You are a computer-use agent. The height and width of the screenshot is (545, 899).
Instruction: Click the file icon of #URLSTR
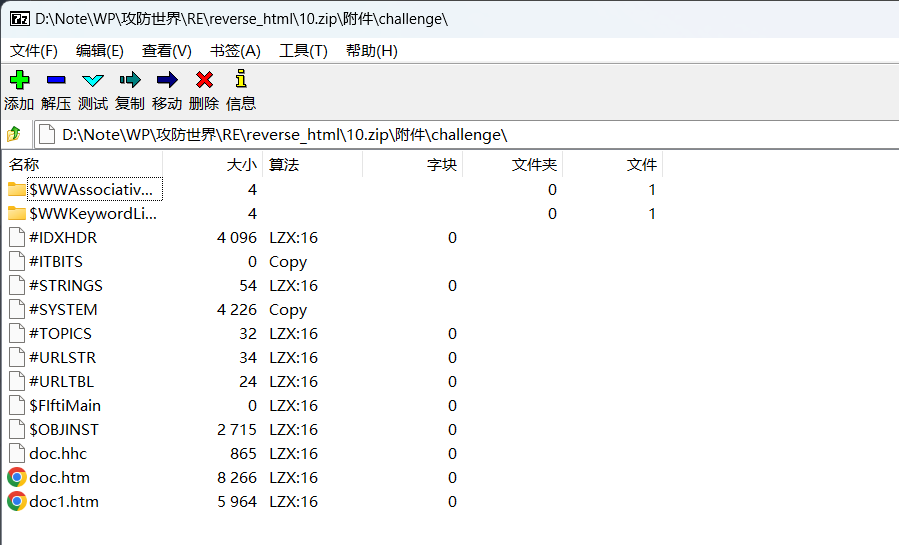17,358
